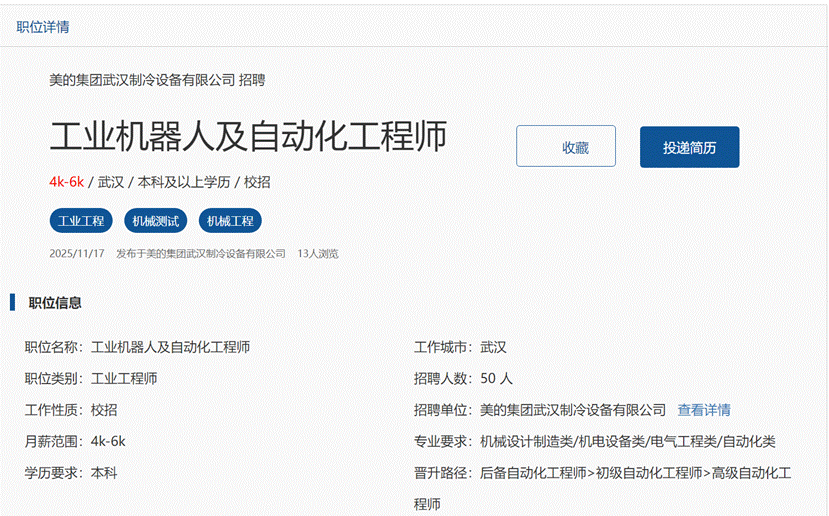Click the 工业工程师 value under 职位类别
This screenshot has height=516, width=829.
(x=124, y=379)
